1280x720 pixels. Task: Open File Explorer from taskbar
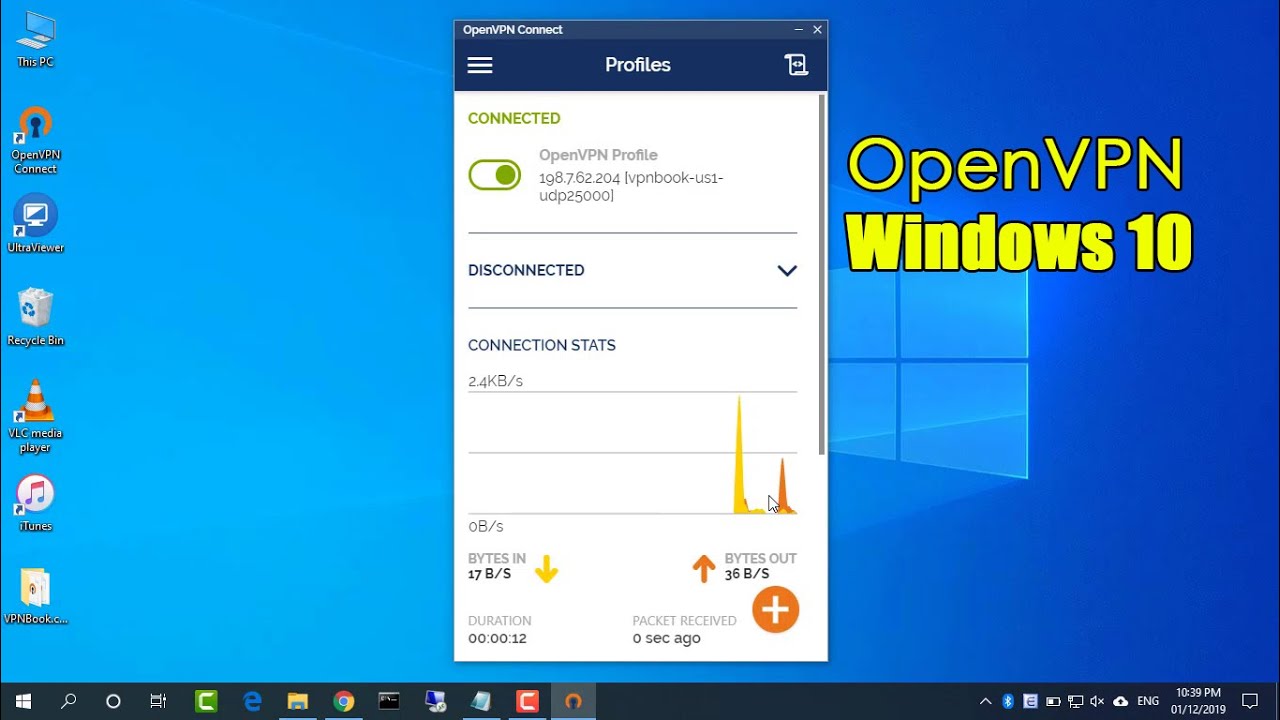(x=298, y=701)
